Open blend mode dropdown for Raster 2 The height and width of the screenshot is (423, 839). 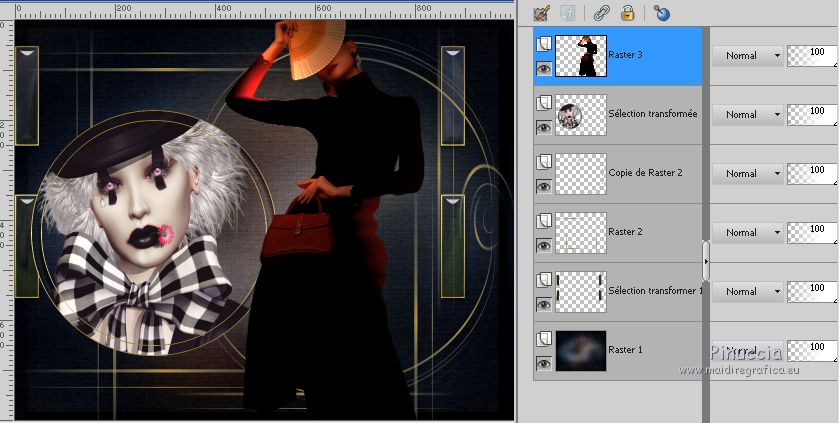point(747,232)
